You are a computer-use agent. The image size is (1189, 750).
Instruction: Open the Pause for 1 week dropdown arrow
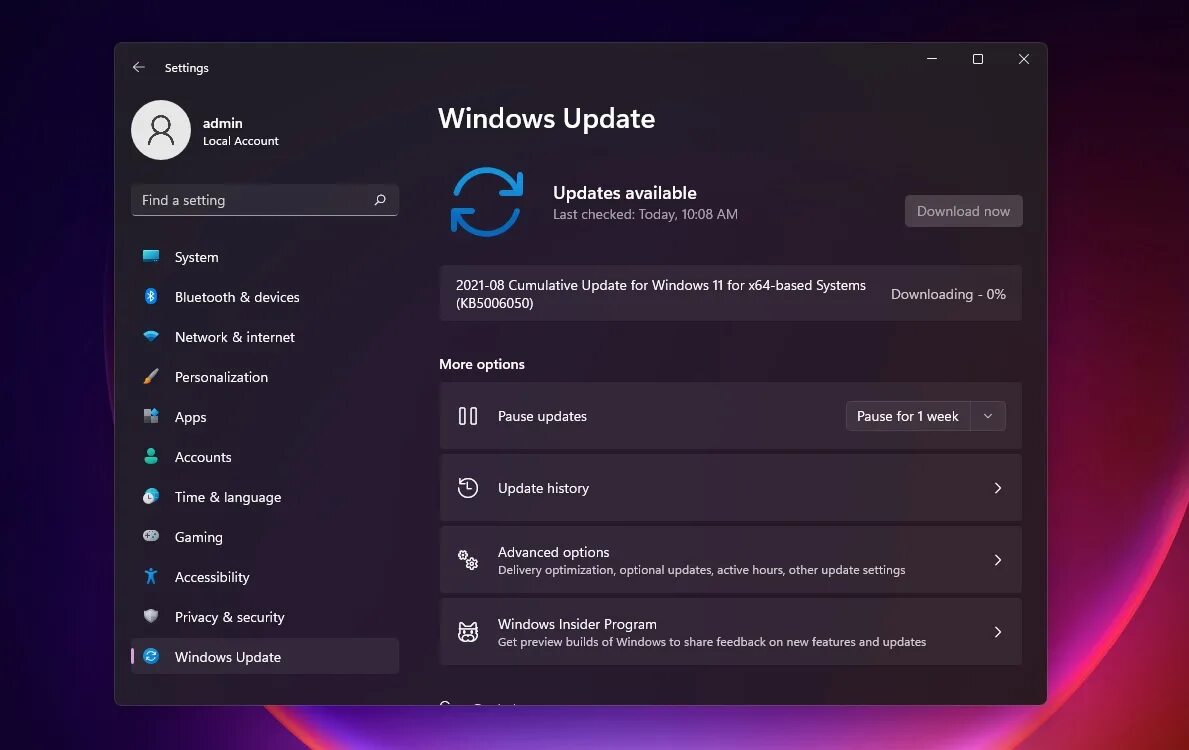coord(988,416)
